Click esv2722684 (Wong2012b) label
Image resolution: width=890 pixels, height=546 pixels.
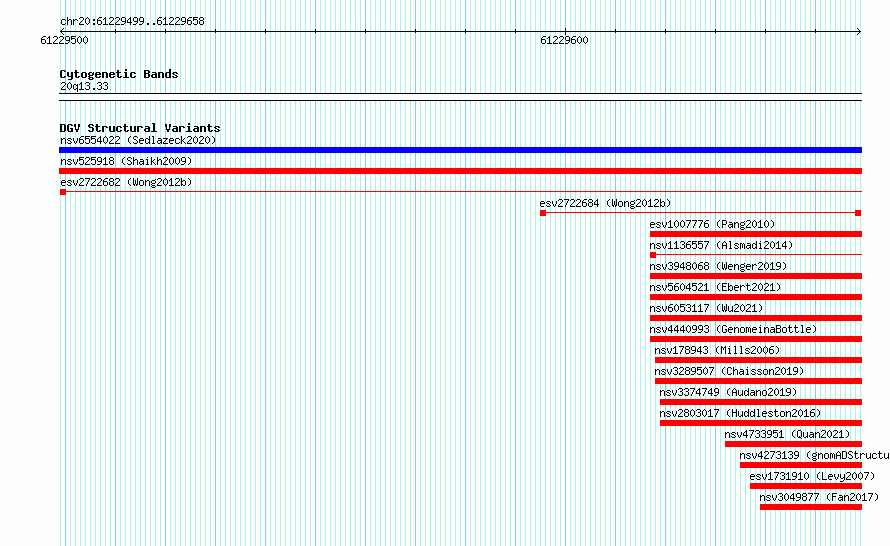tap(605, 203)
